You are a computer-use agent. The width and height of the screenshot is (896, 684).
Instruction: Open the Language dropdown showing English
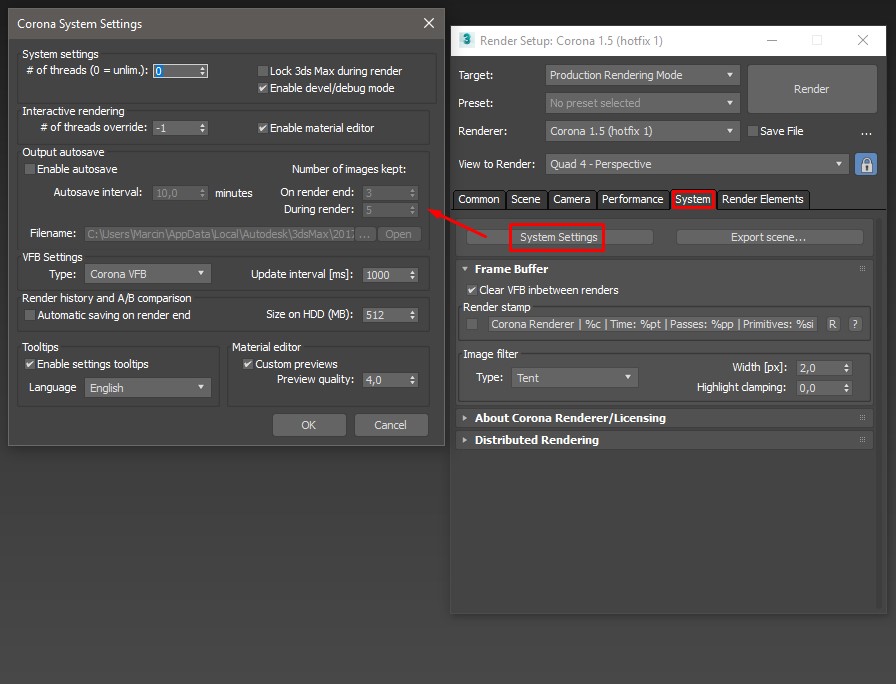(147, 388)
